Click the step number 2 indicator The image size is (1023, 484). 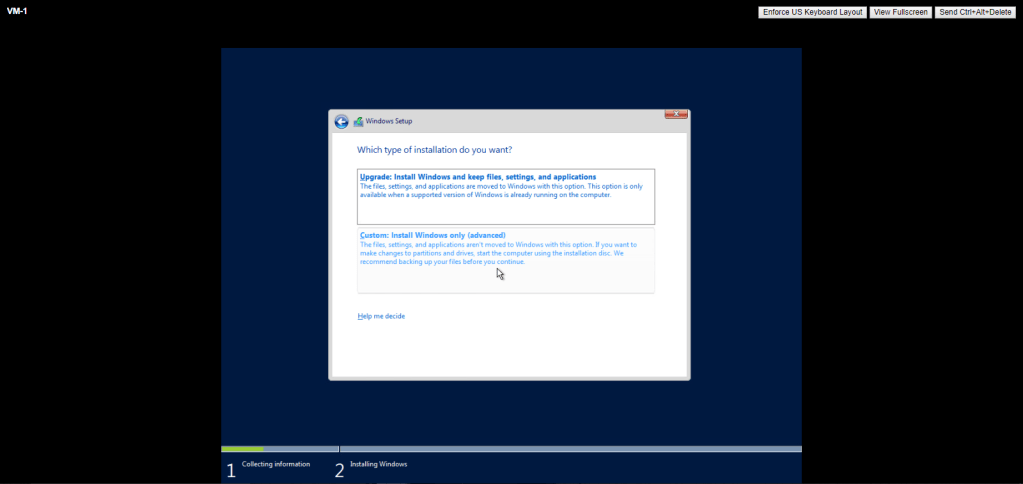(x=339, y=470)
